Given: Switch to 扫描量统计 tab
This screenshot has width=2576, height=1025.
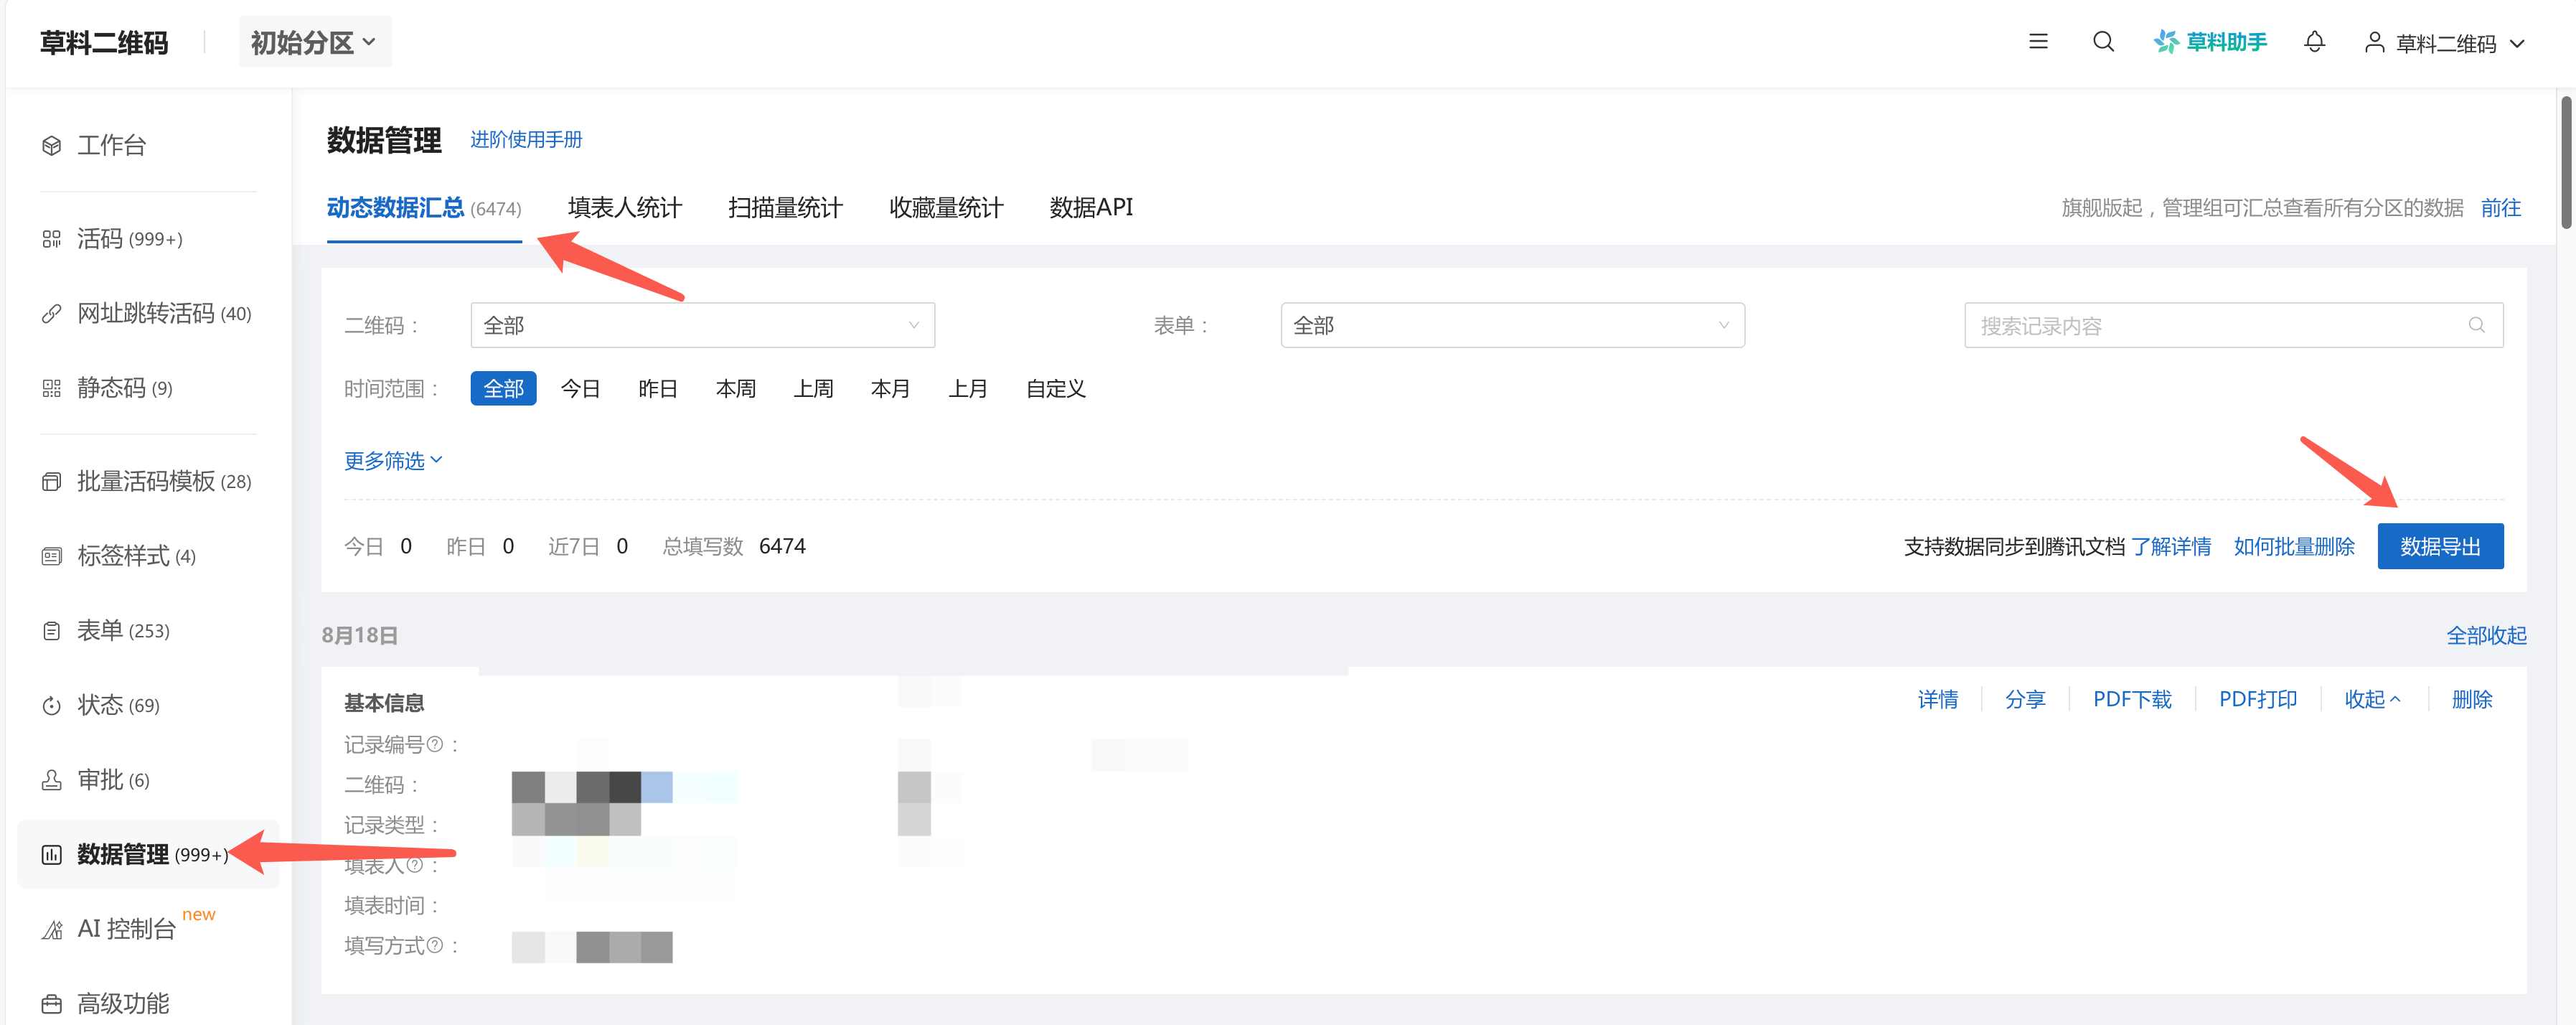Looking at the screenshot, I should pyautogui.click(x=786, y=208).
